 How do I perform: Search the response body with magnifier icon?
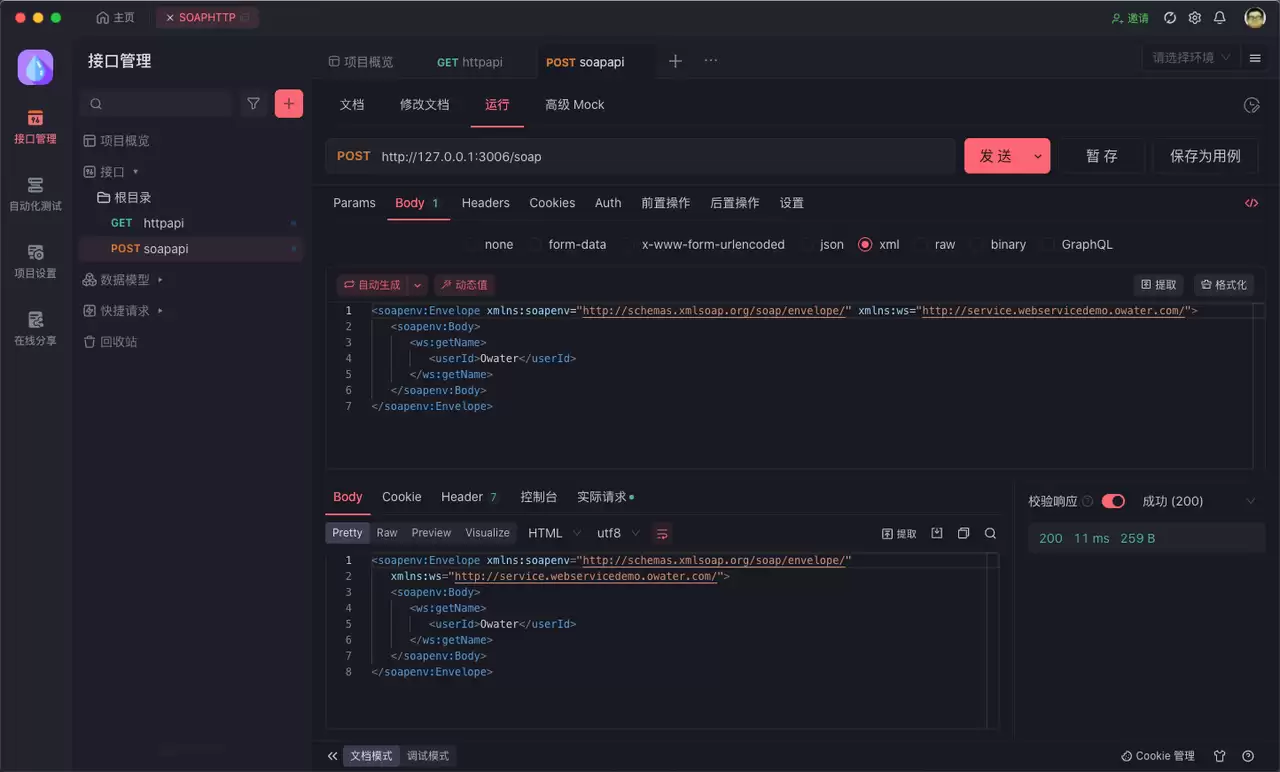(x=990, y=534)
